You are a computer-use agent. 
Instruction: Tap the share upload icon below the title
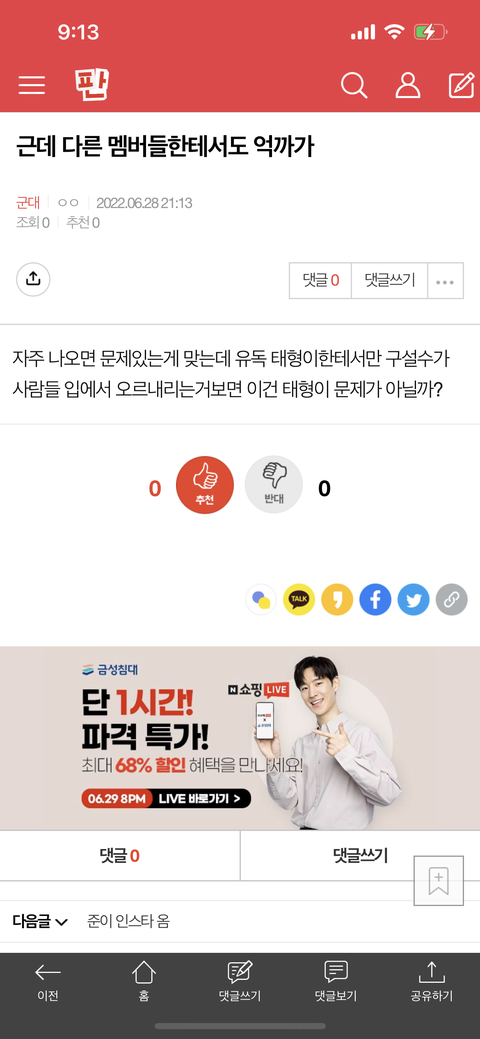[x=33, y=280]
